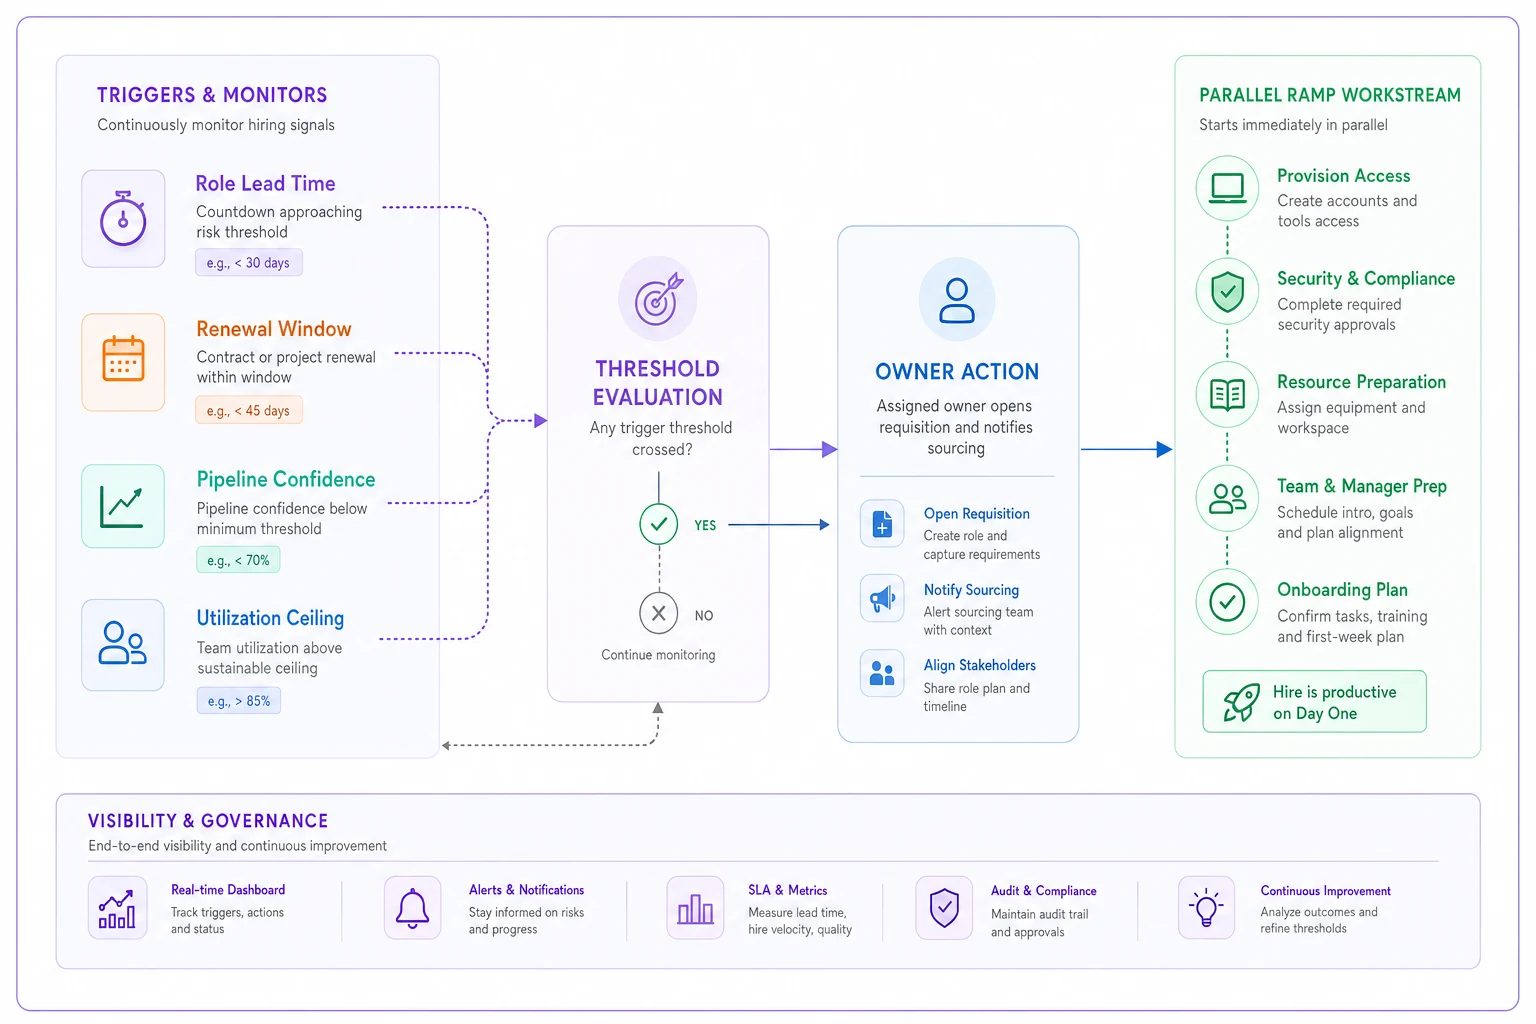Click the YES checkmark circle
This screenshot has width=1536, height=1024.
659,524
